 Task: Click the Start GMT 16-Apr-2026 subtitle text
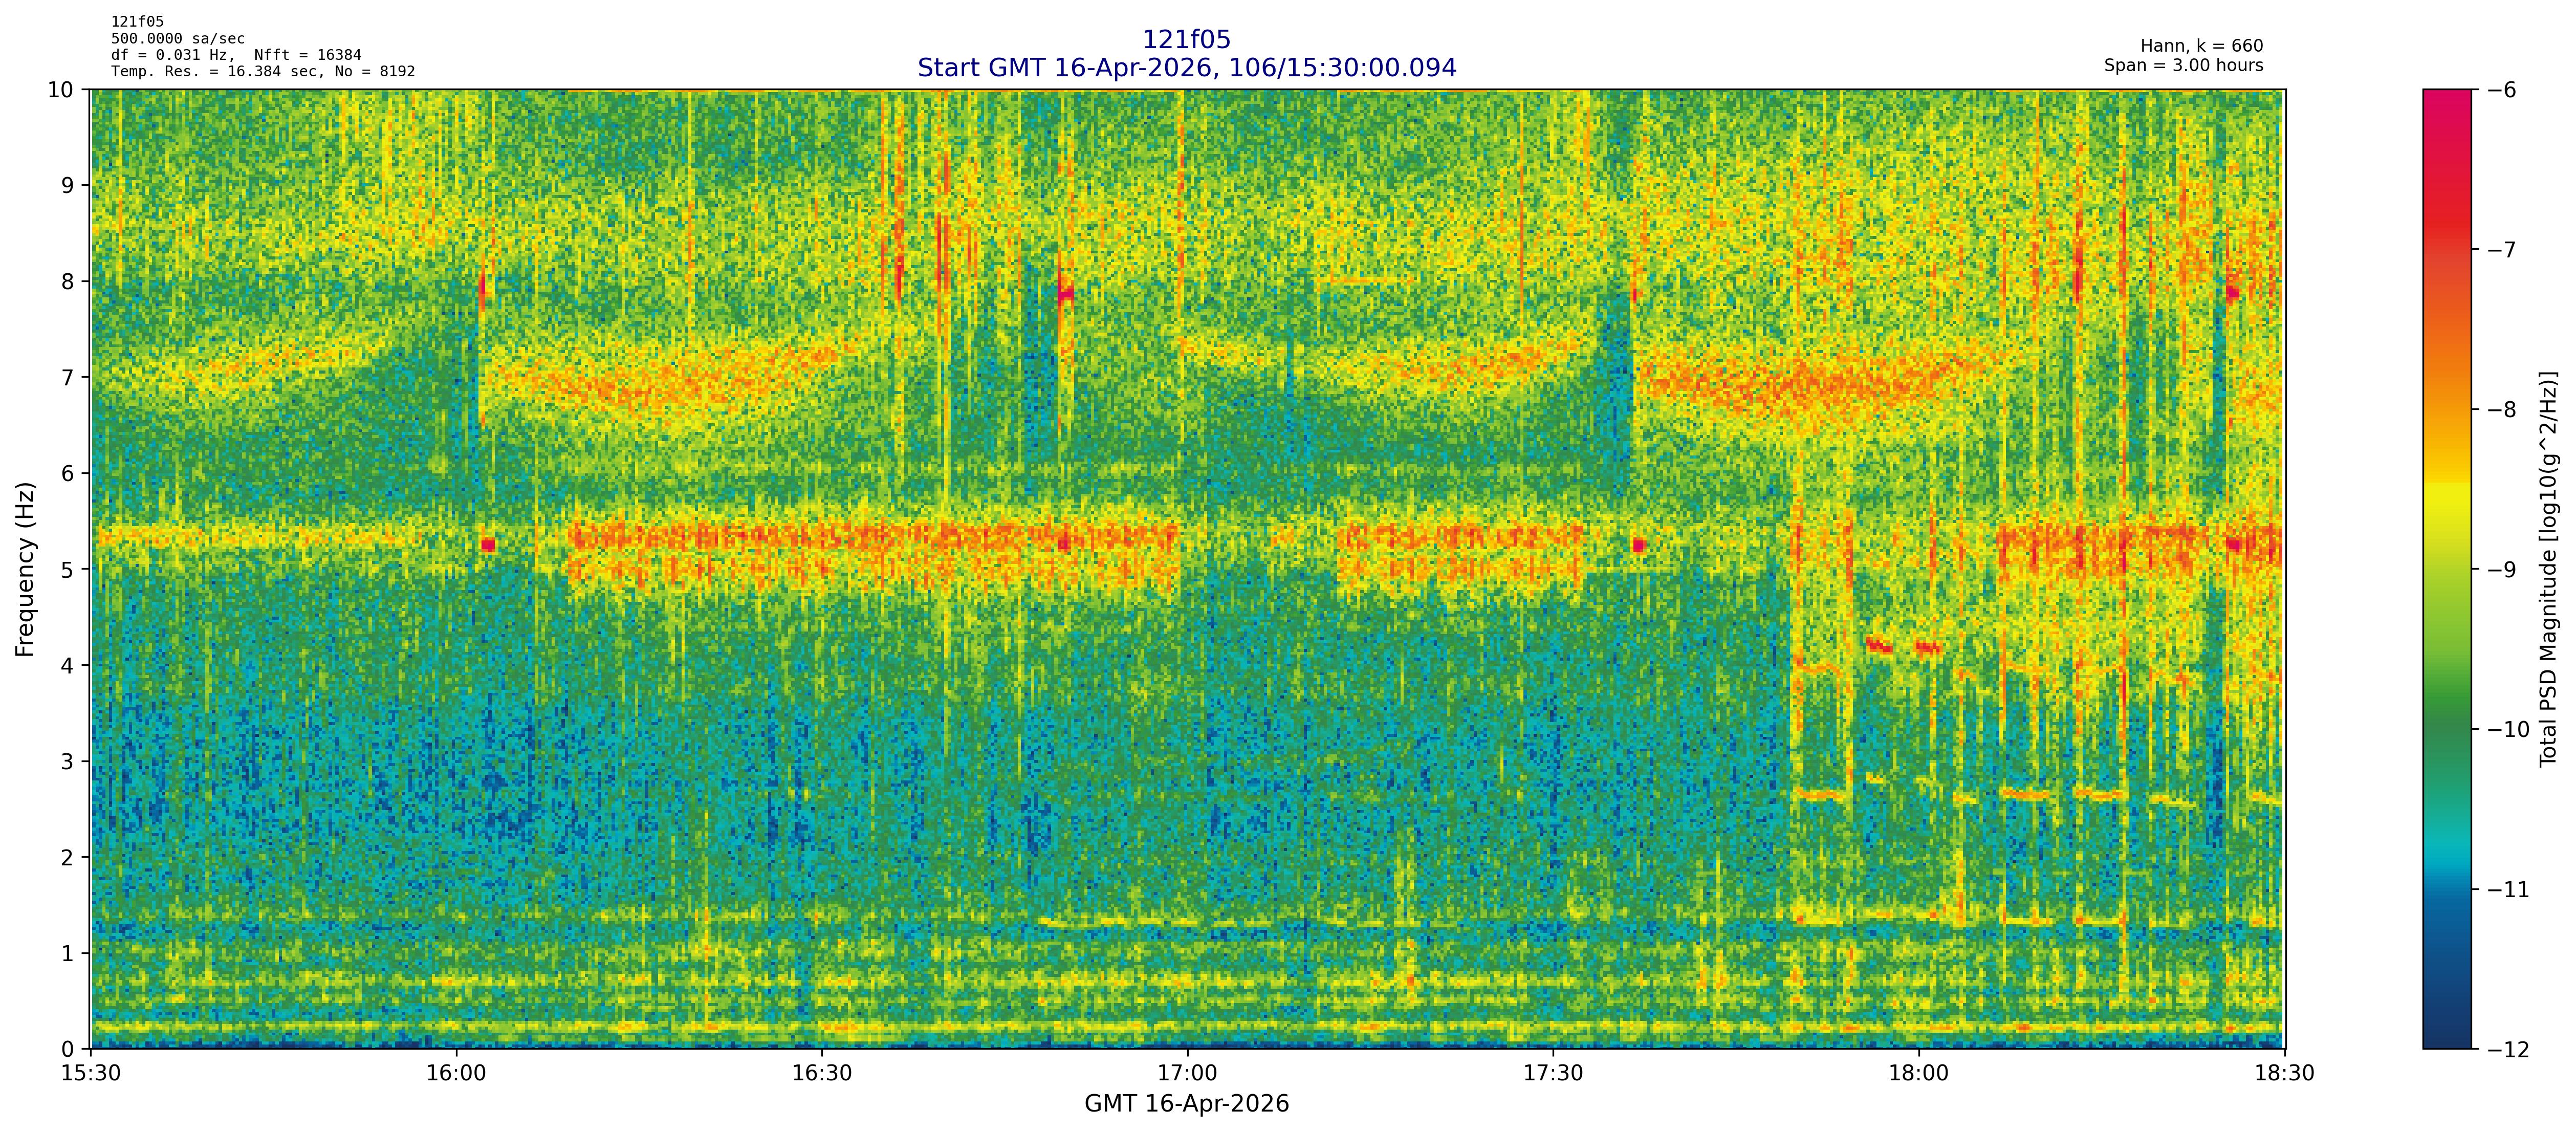[x=1186, y=68]
